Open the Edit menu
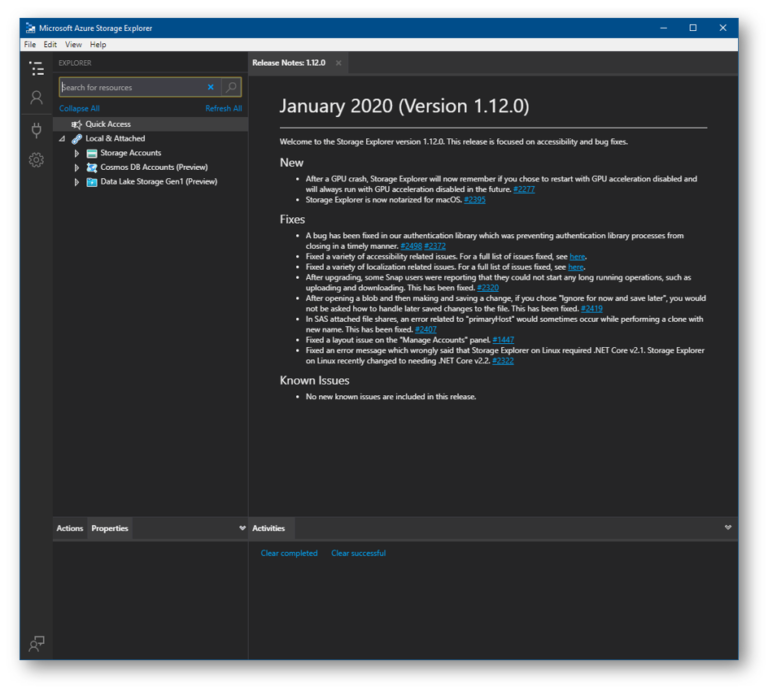The height and width of the screenshot is (687, 768). [50, 45]
